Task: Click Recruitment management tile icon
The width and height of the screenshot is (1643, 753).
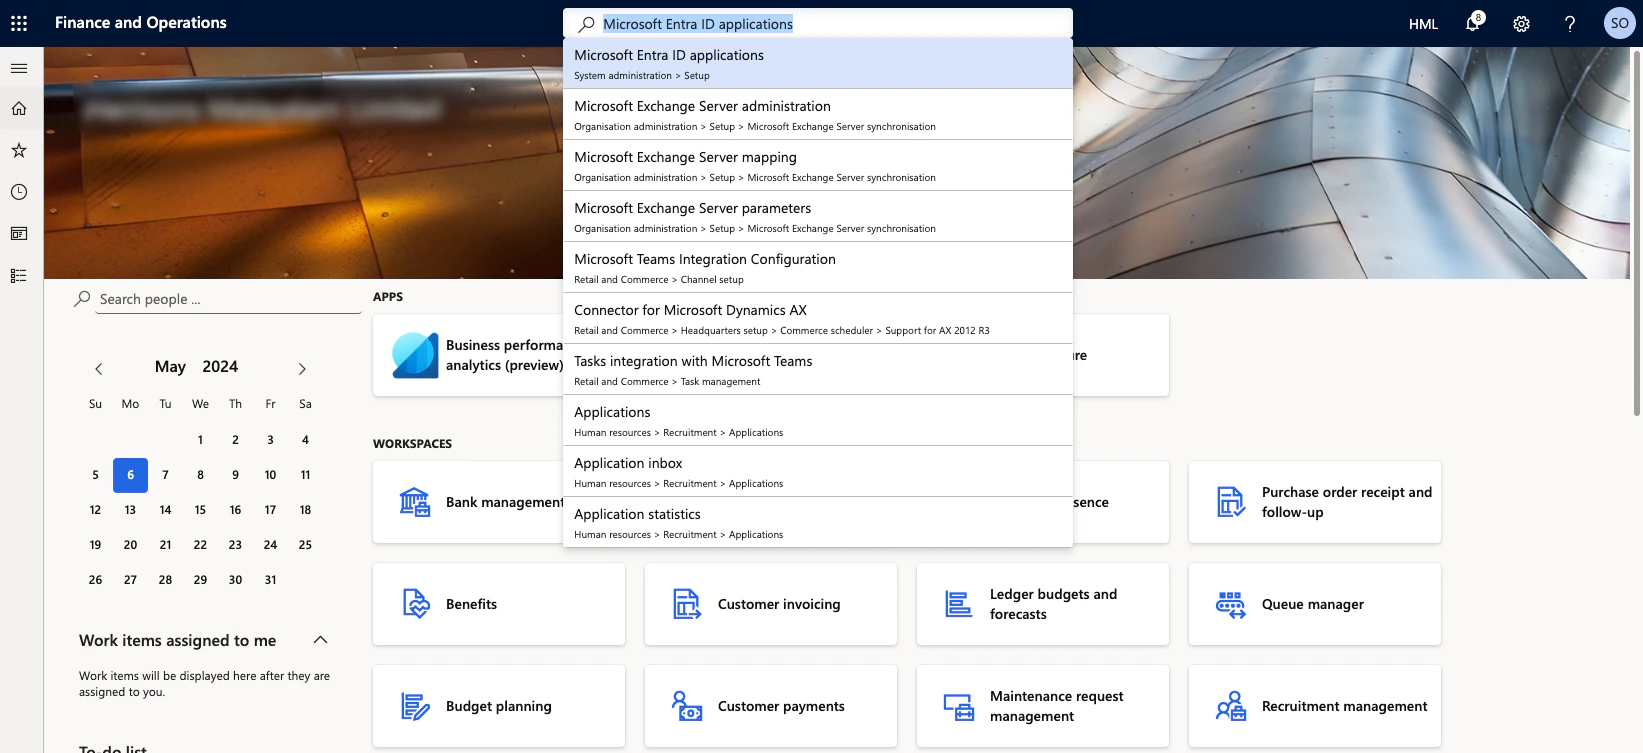Action: (x=1231, y=706)
